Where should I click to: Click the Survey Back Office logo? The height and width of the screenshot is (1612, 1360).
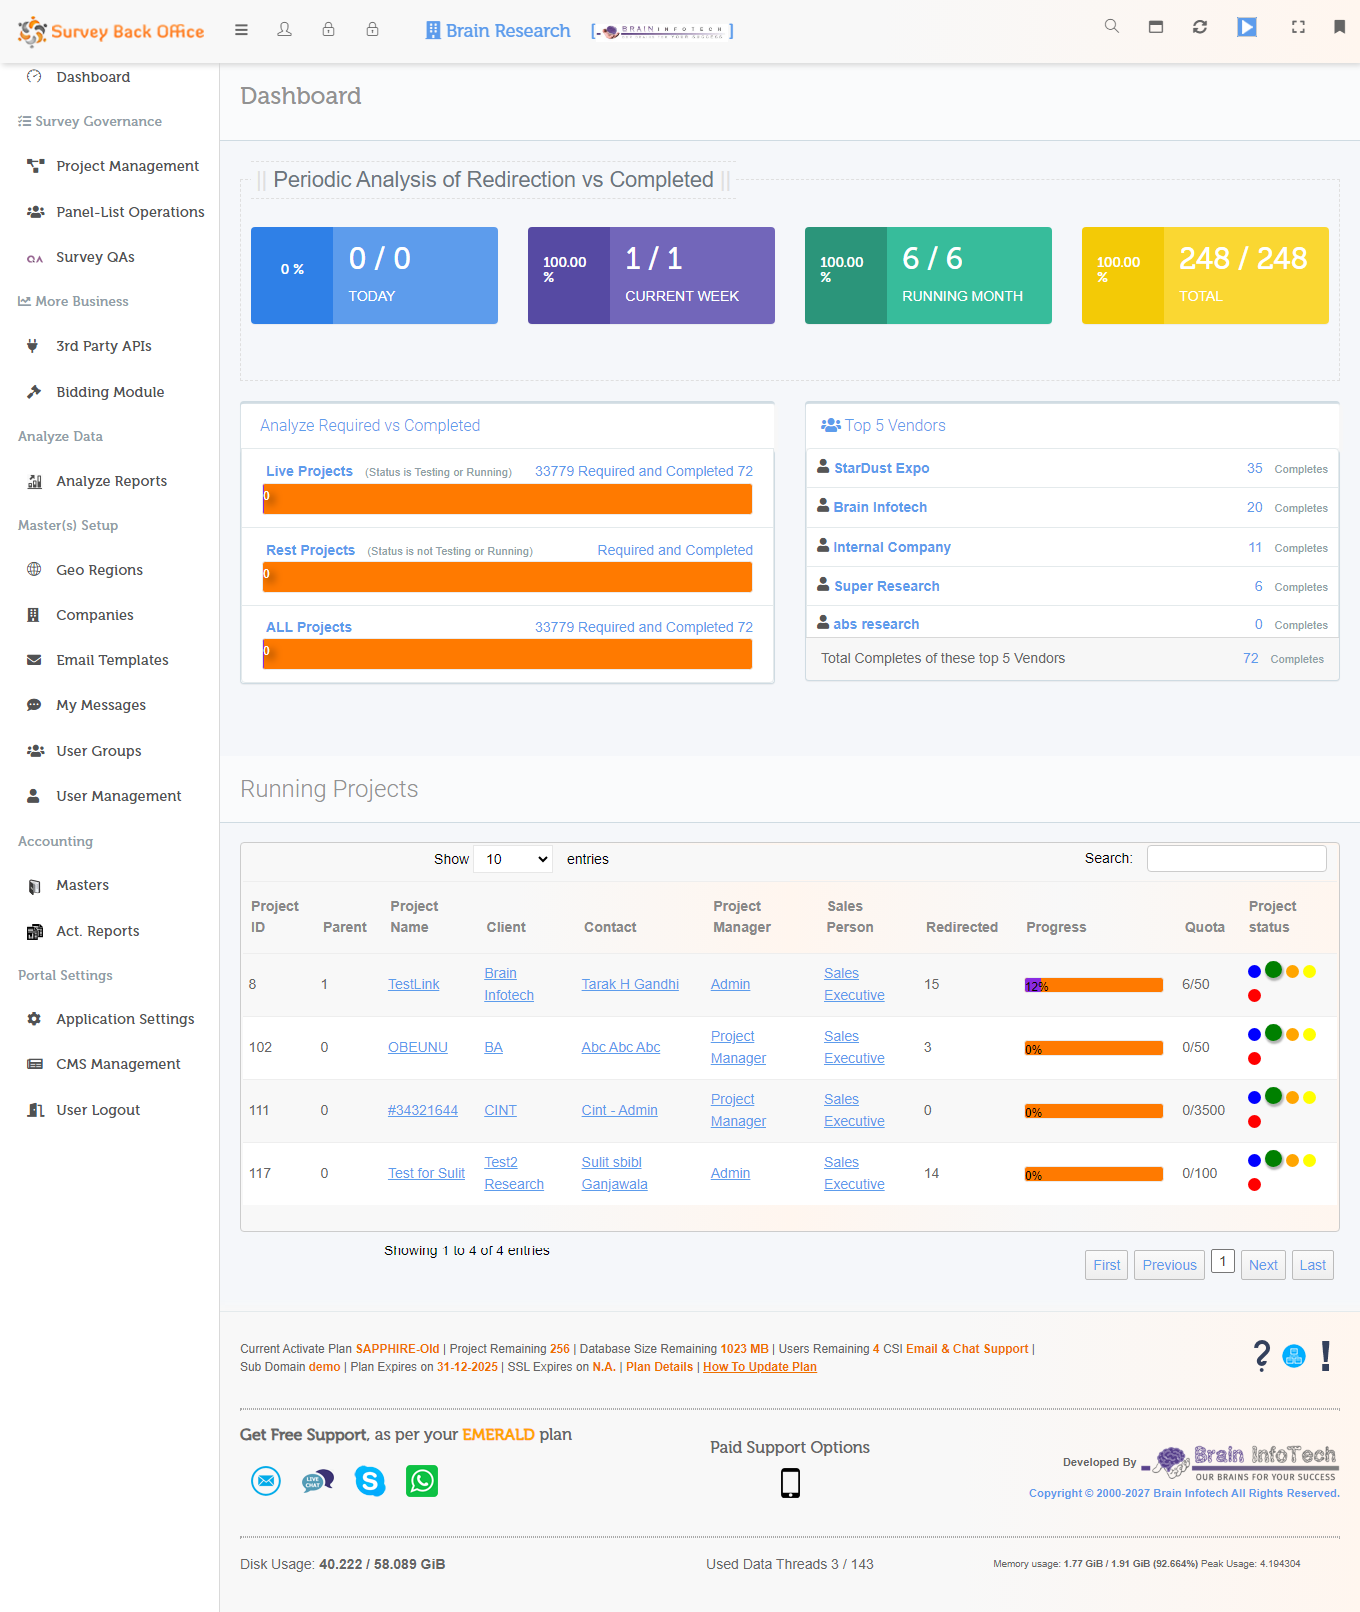111,31
